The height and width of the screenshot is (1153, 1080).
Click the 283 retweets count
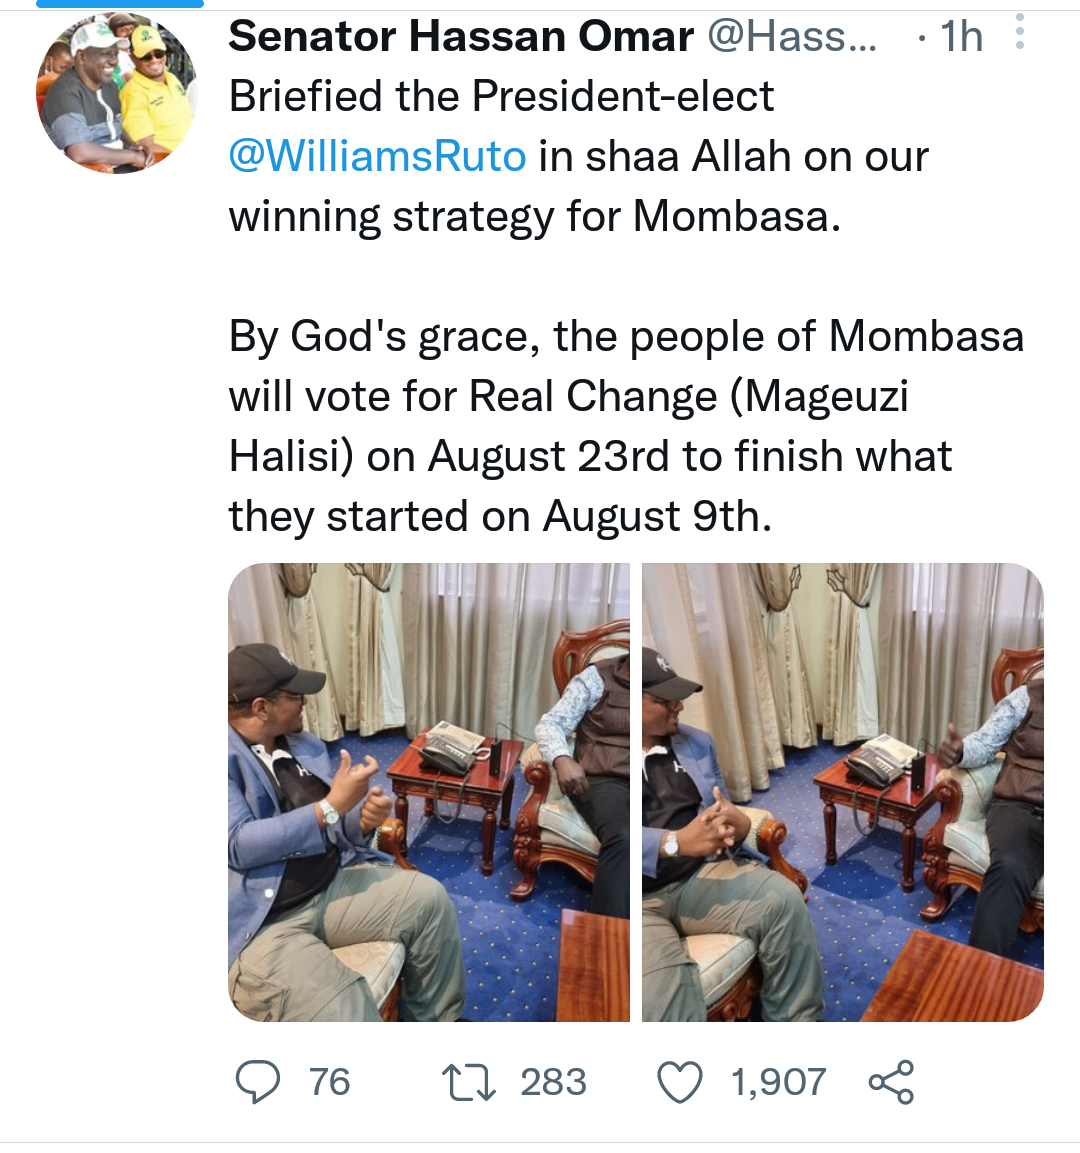coord(553,1082)
